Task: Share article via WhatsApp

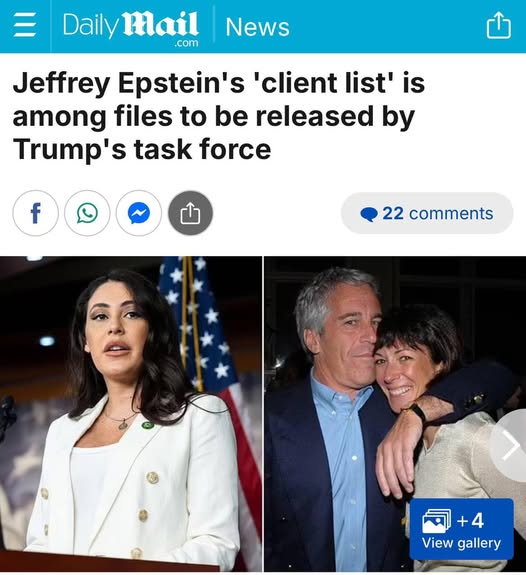Action: (x=87, y=213)
